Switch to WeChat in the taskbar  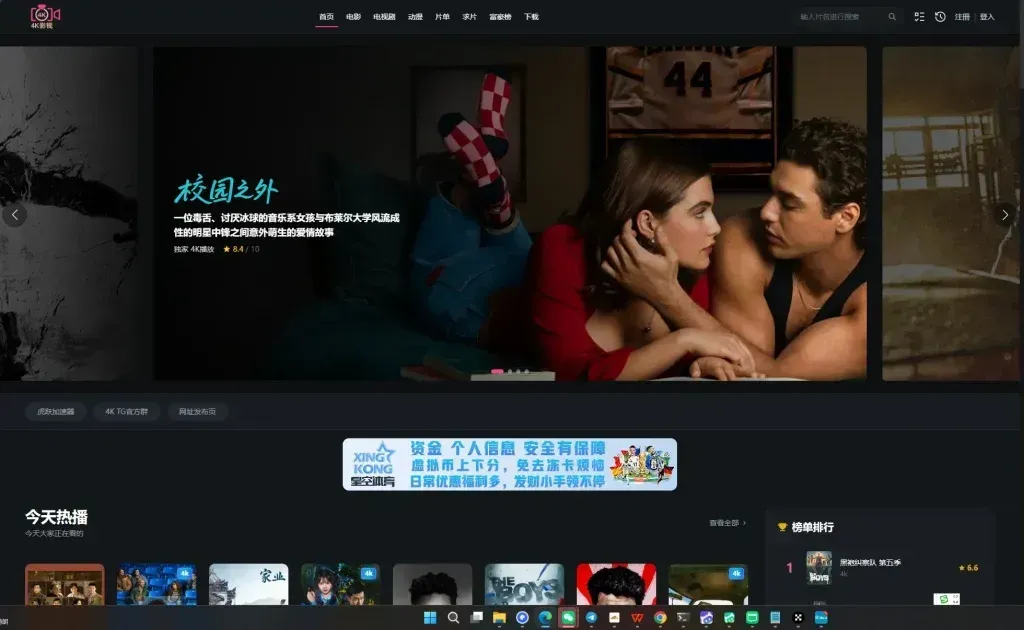pyautogui.click(x=568, y=618)
